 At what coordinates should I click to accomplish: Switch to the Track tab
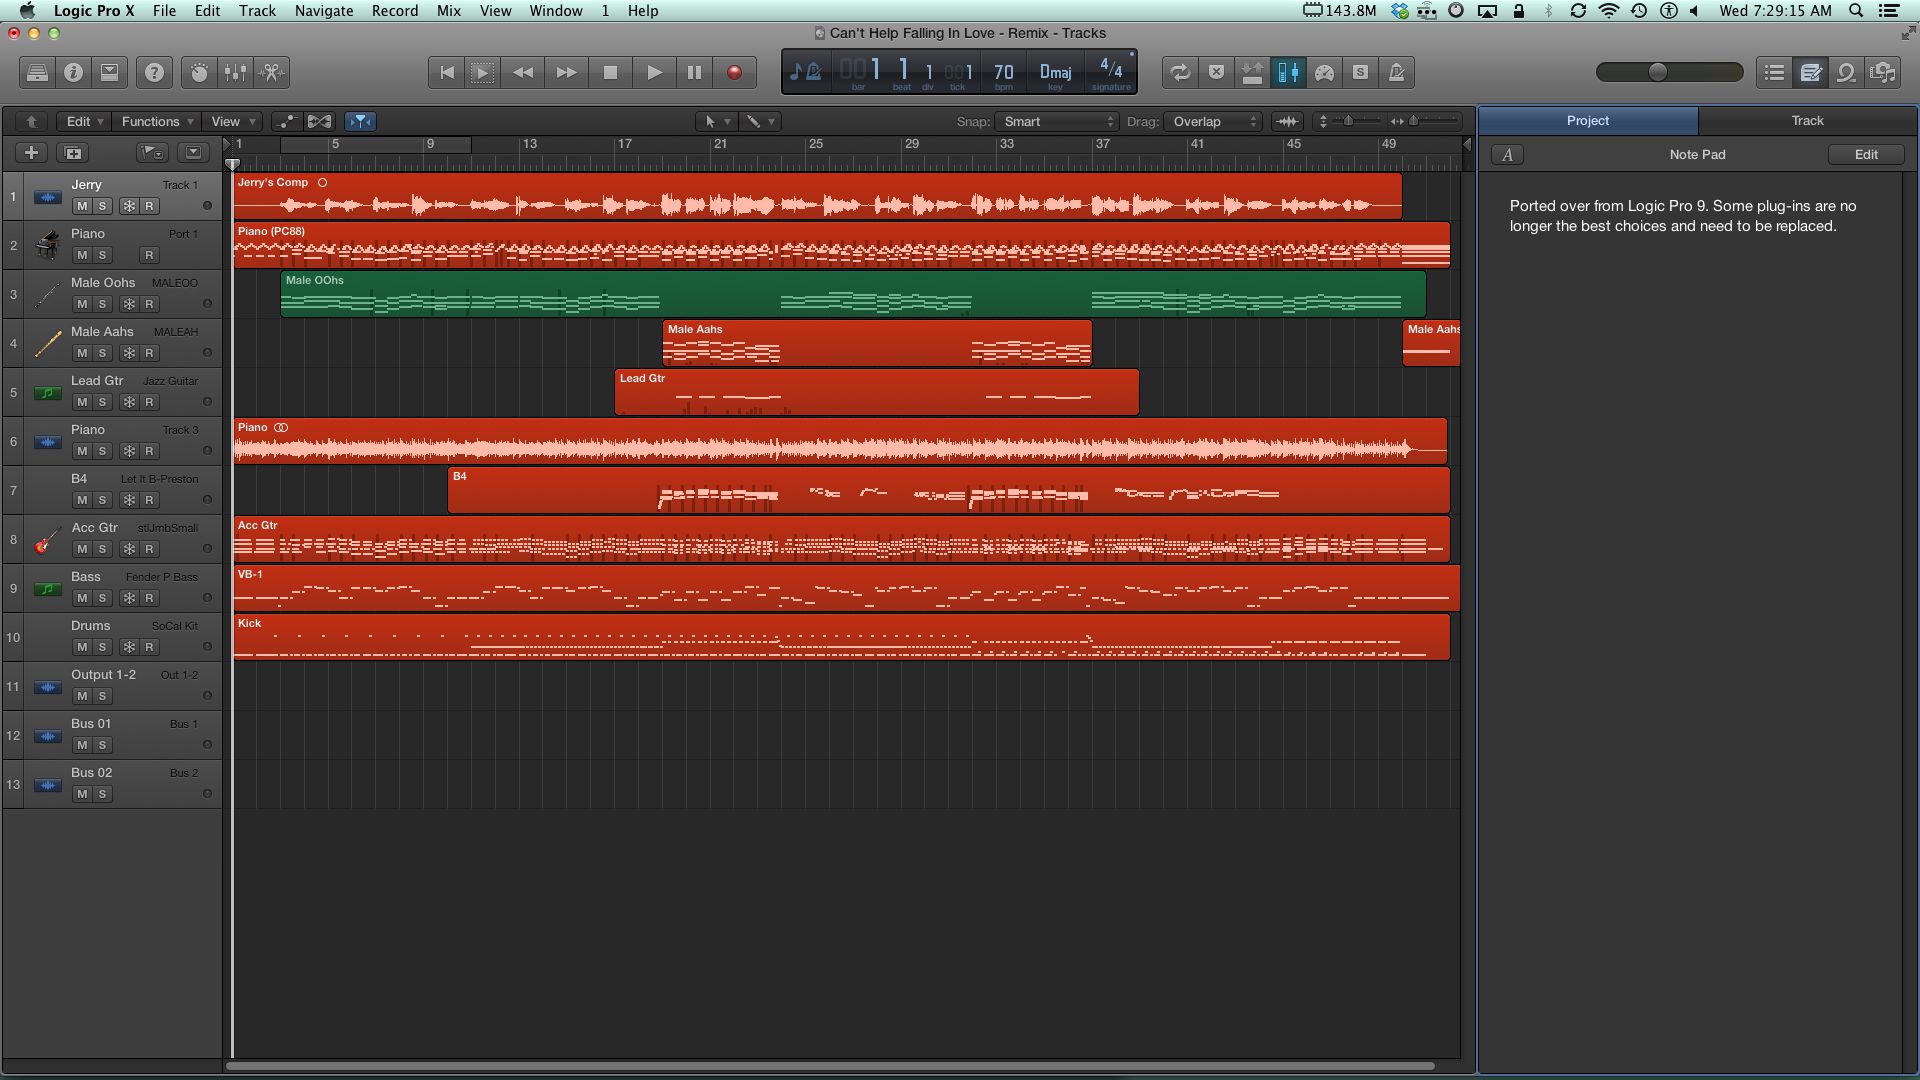point(1807,120)
